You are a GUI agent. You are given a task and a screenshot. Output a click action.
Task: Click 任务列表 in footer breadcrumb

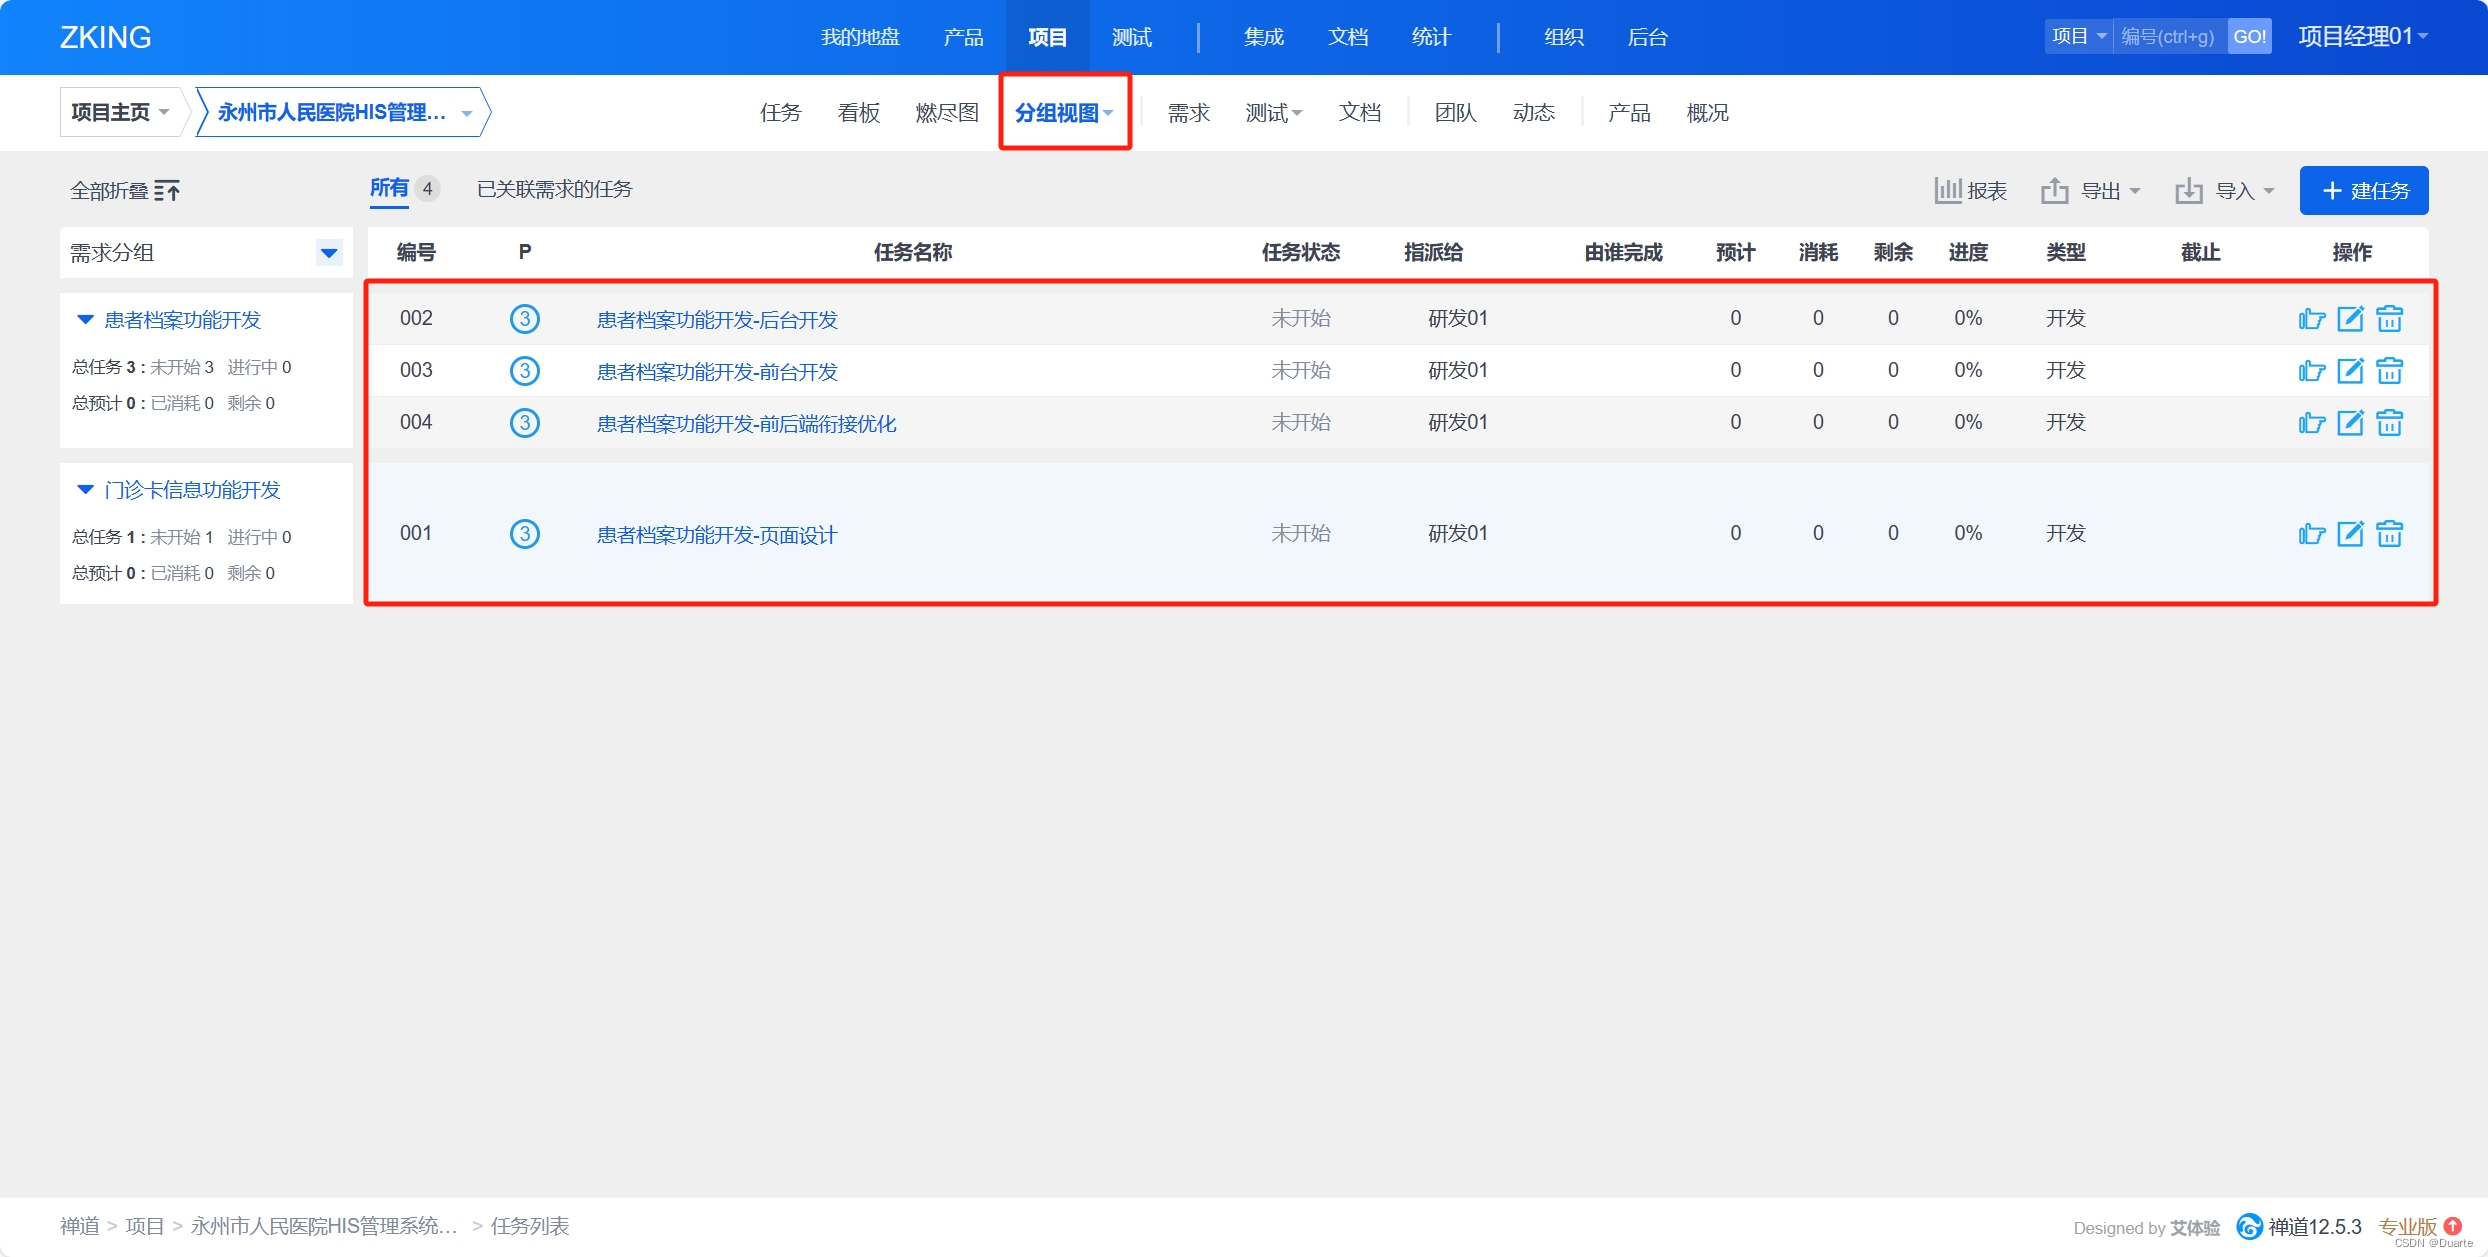point(529,1226)
